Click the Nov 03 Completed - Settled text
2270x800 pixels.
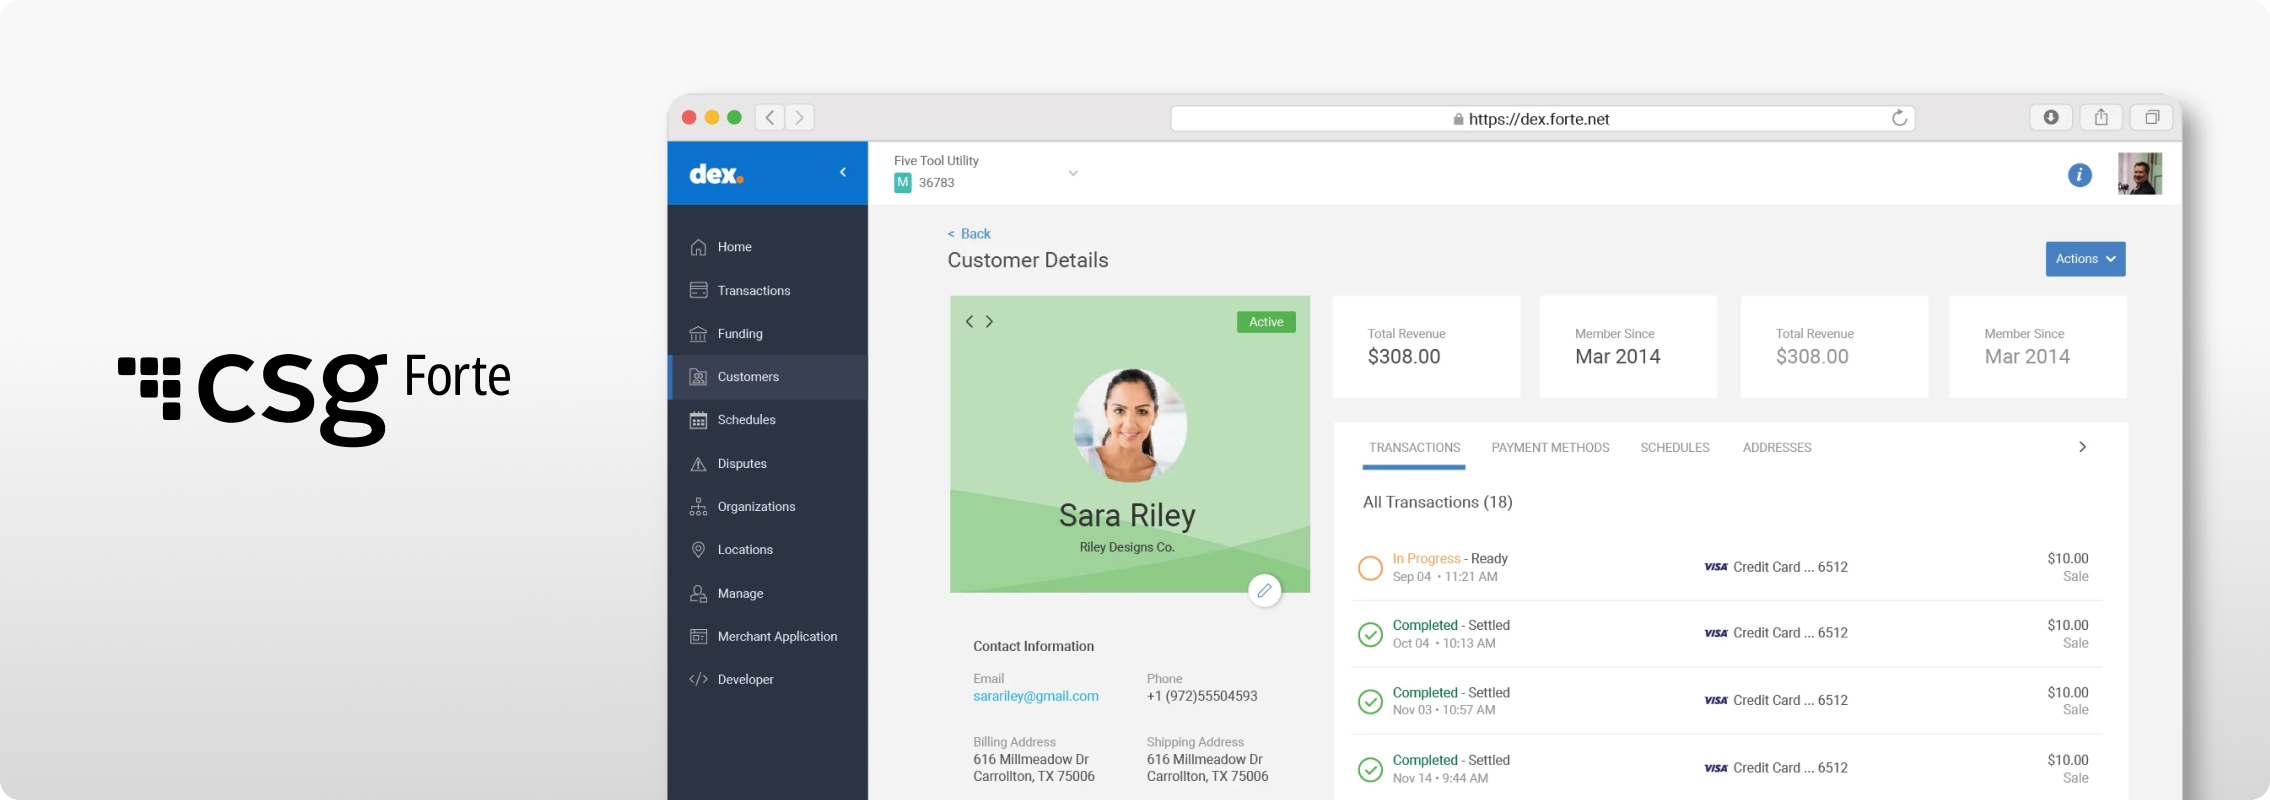(x=1451, y=693)
